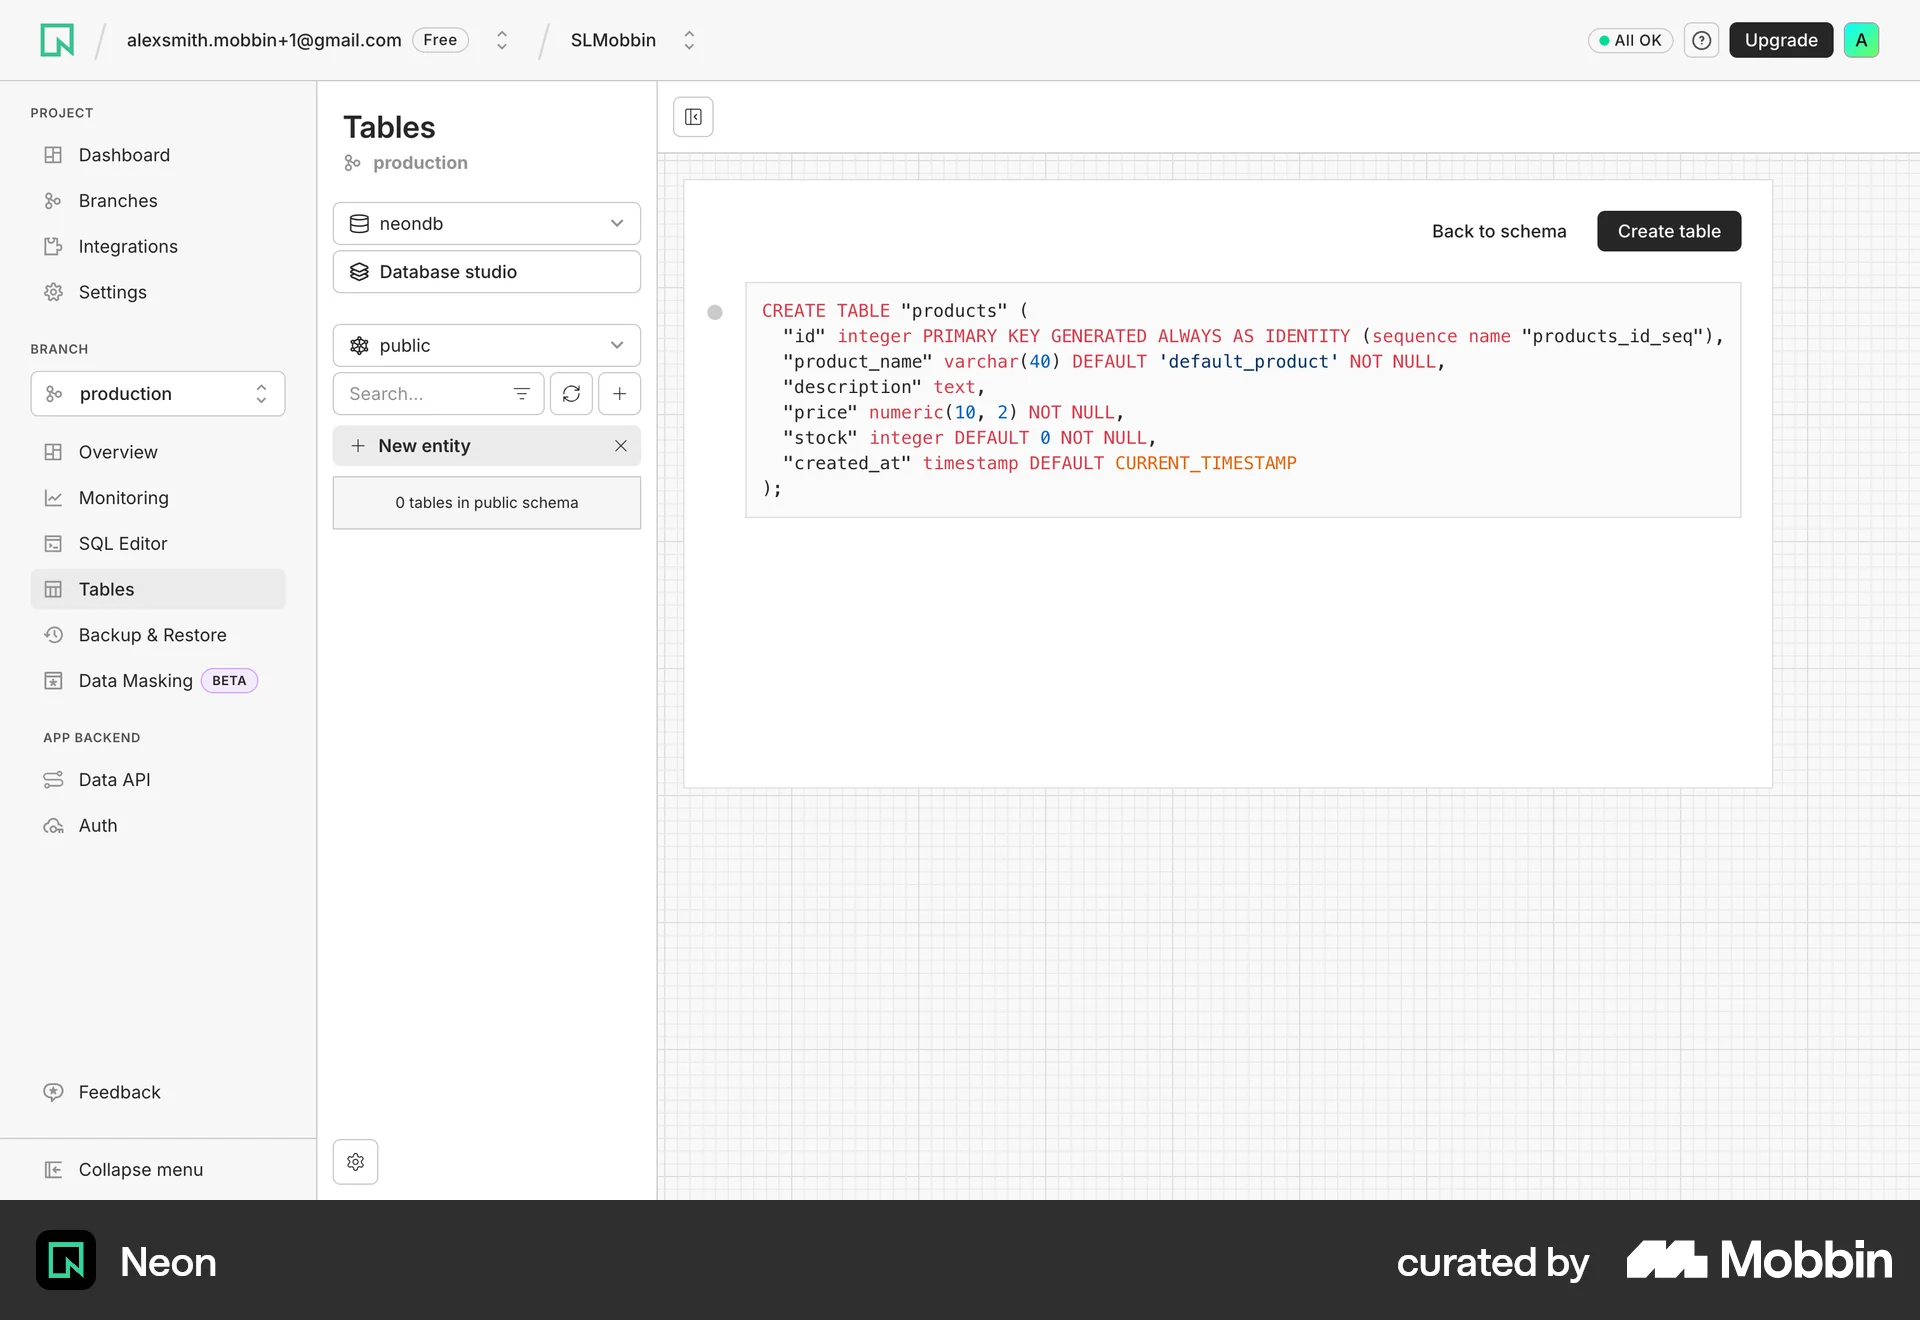Close the New entity item
1920x1320 pixels.
coord(621,446)
